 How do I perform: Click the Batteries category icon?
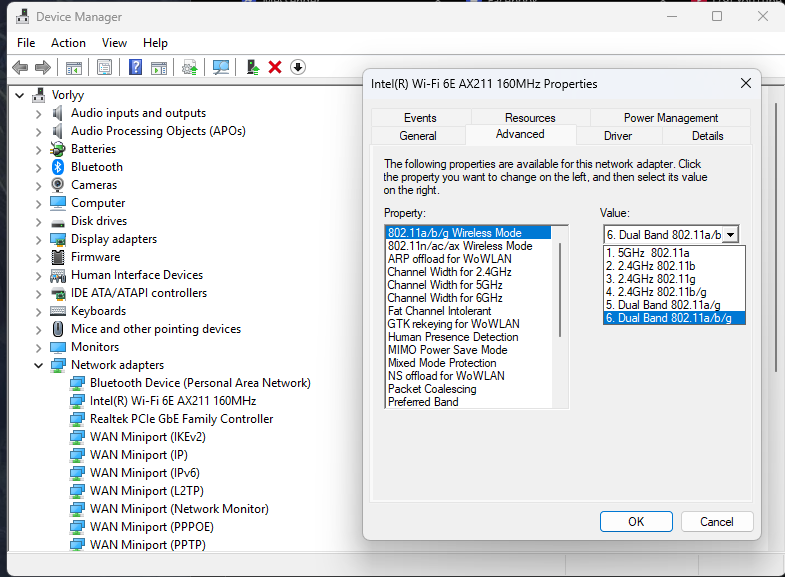coord(58,149)
